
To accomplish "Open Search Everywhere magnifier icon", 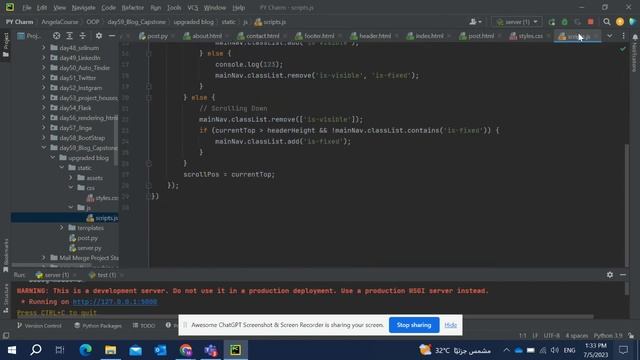I will (x=607, y=22).
